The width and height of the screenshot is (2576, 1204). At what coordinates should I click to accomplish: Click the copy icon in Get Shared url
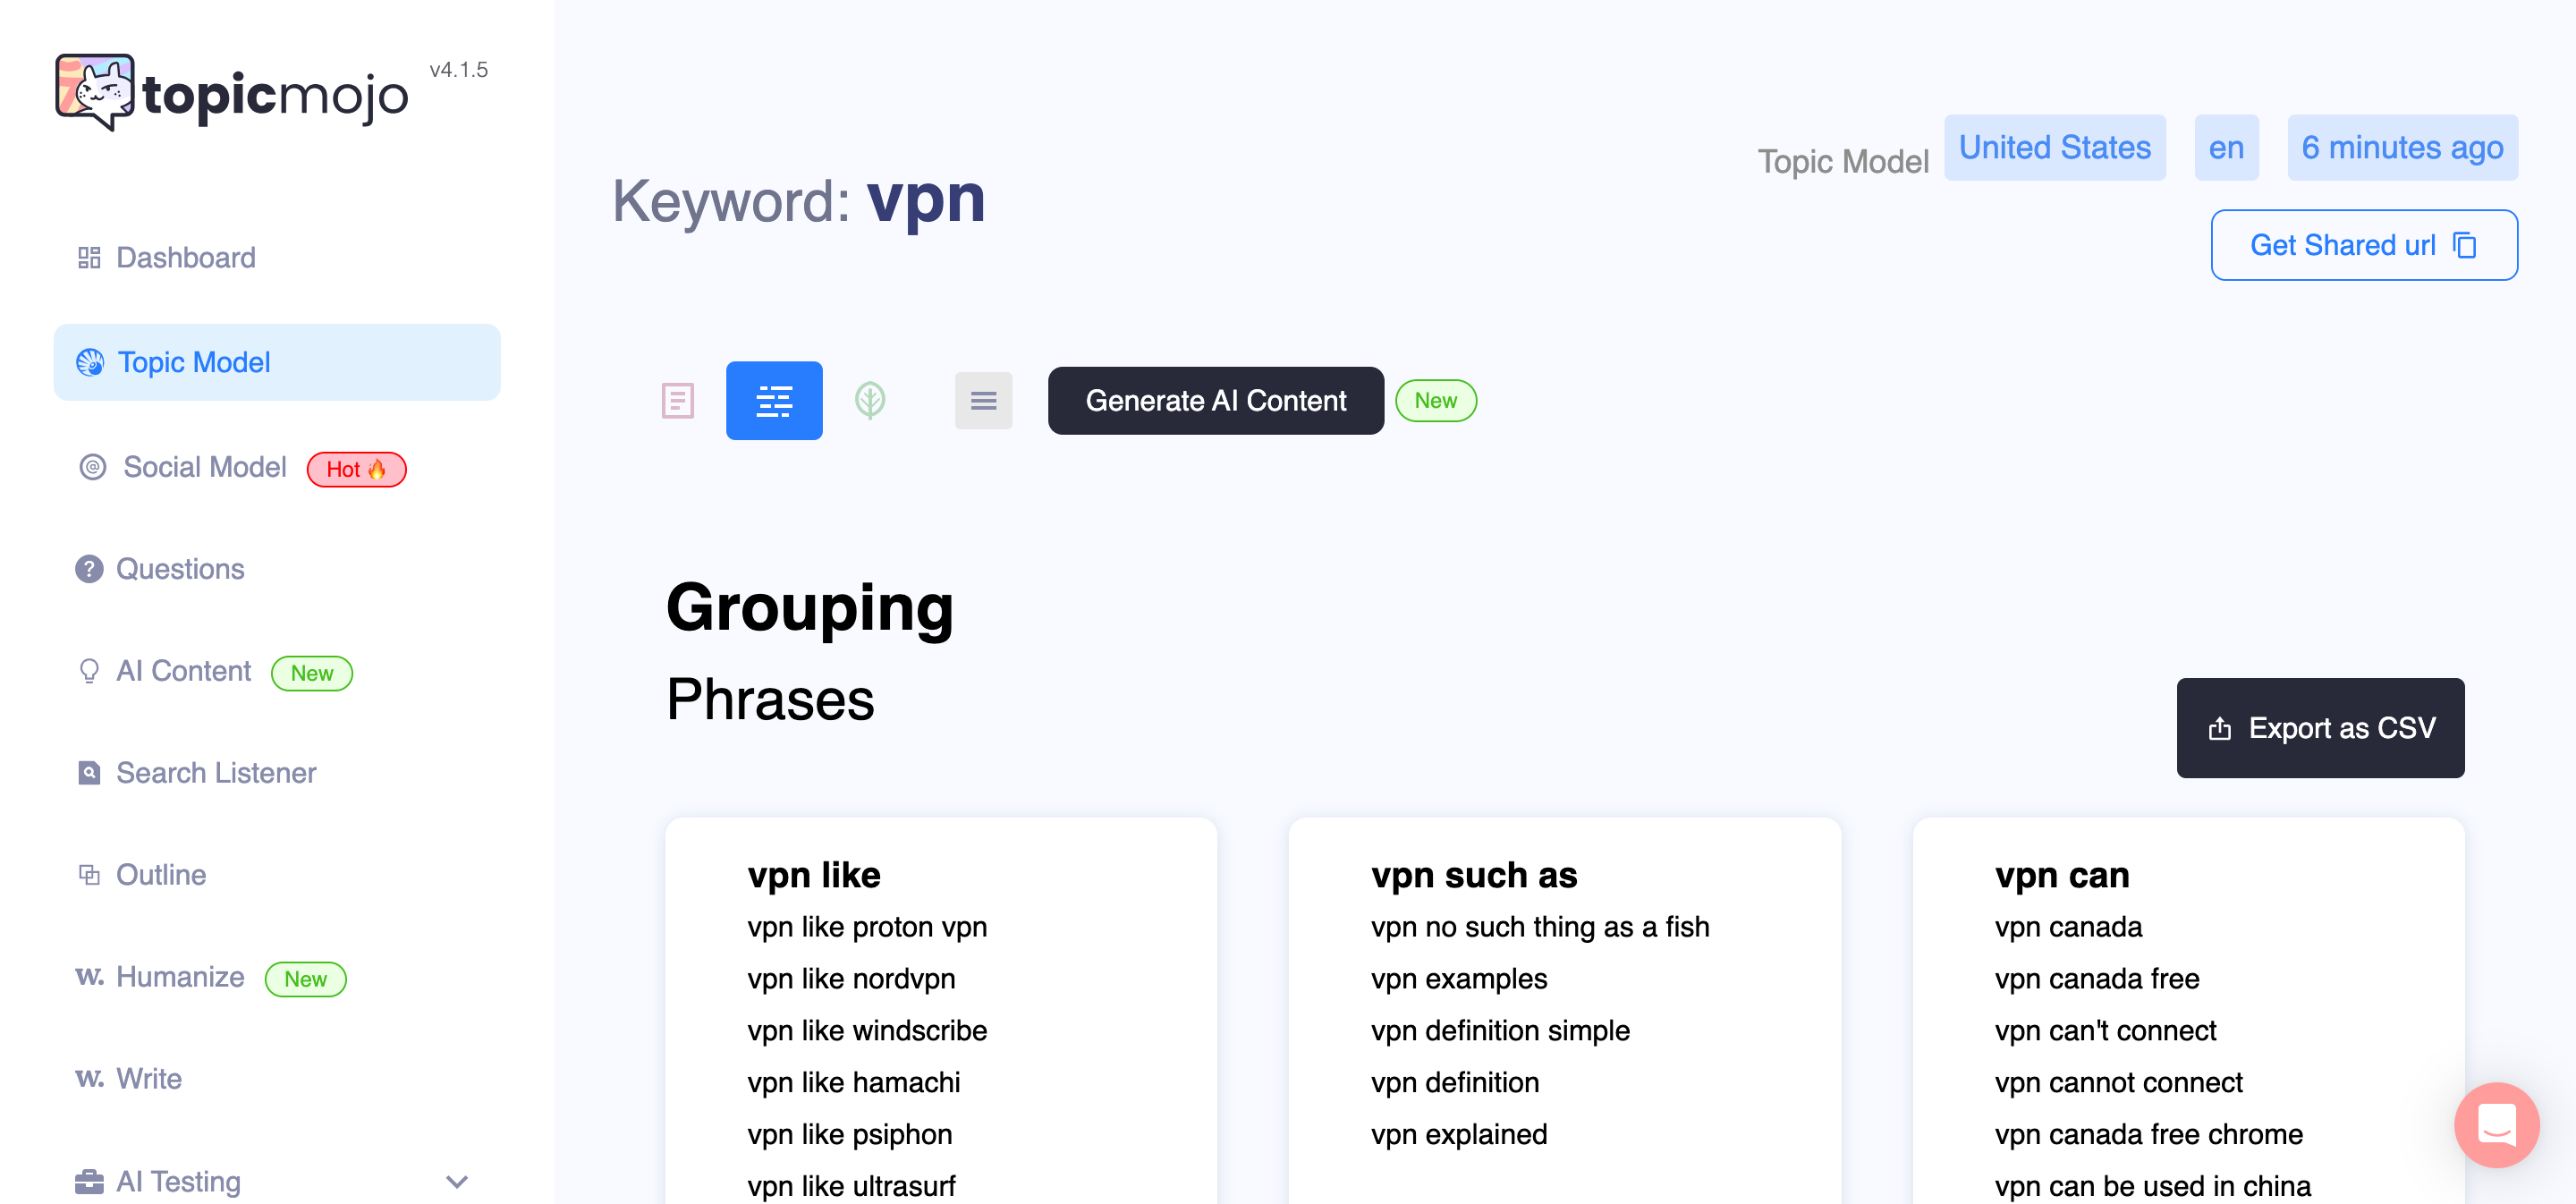pos(2466,245)
